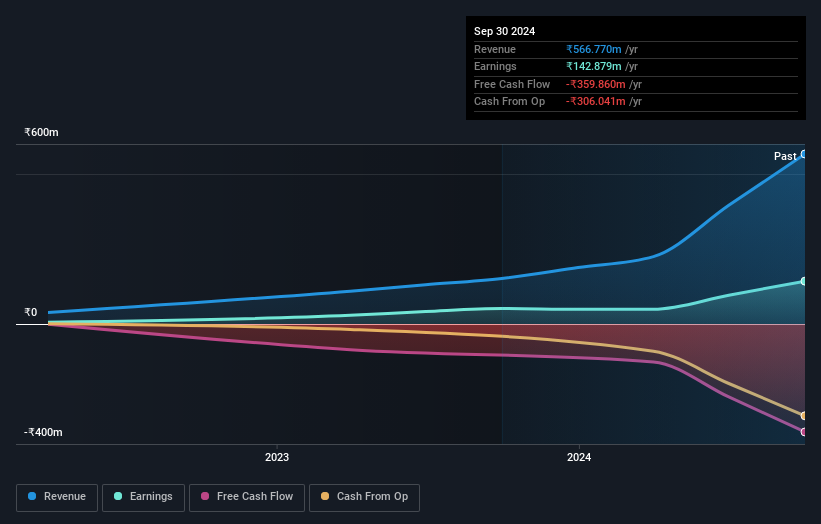Screen dimensions: 821x524
Task: Click the -₹306.041m cash from op value
Action: tap(596, 102)
